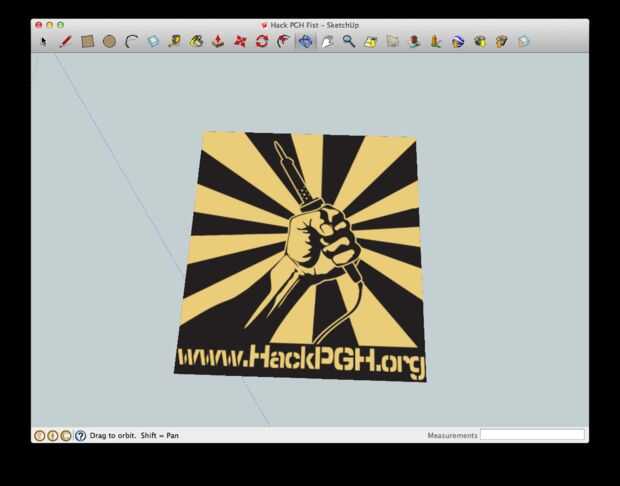Click the orange building toolbar icon
Viewport: 620px width, 486px height.
coord(436,41)
